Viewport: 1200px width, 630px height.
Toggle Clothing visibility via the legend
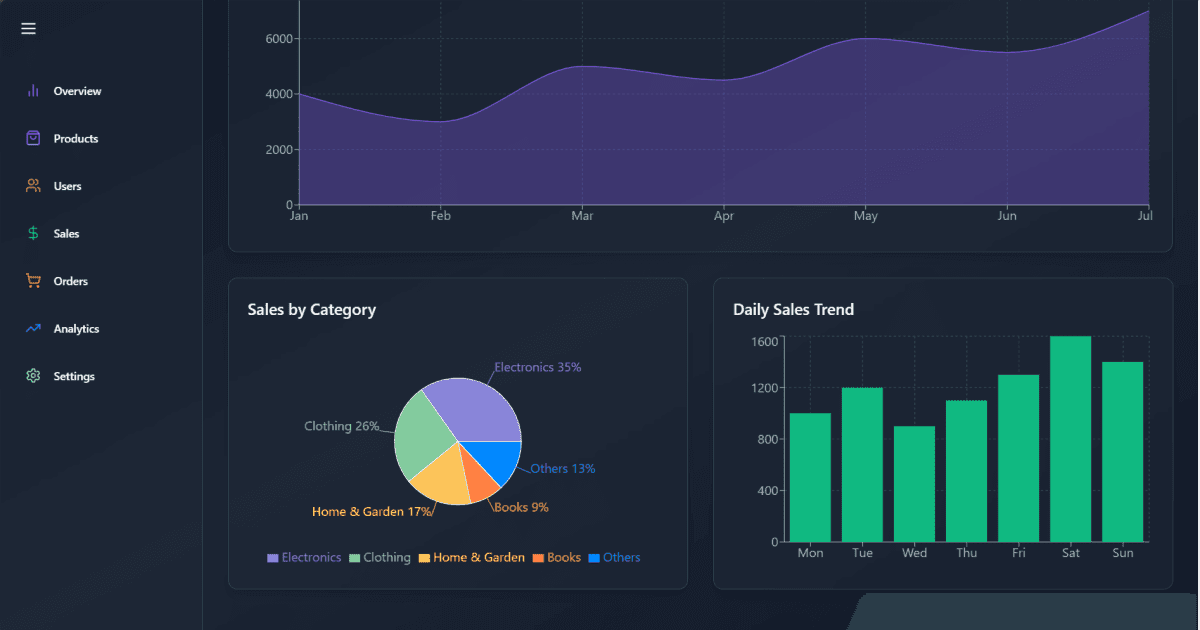(x=380, y=557)
